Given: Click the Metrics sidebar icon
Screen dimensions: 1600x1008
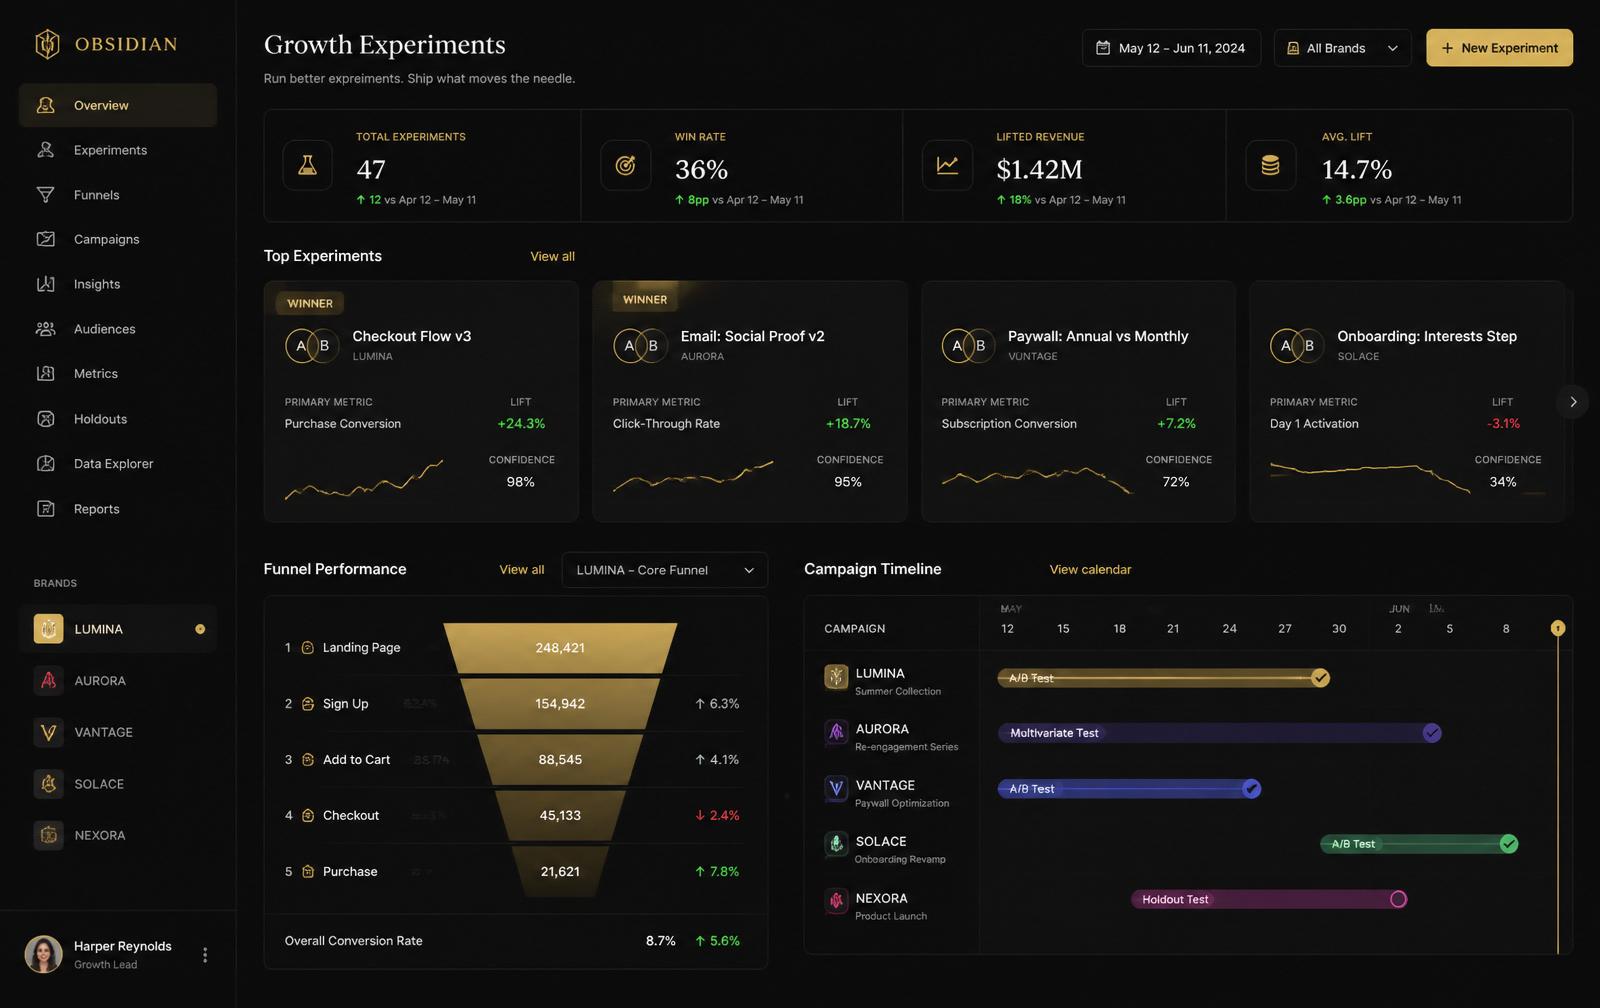Looking at the screenshot, I should (x=46, y=373).
